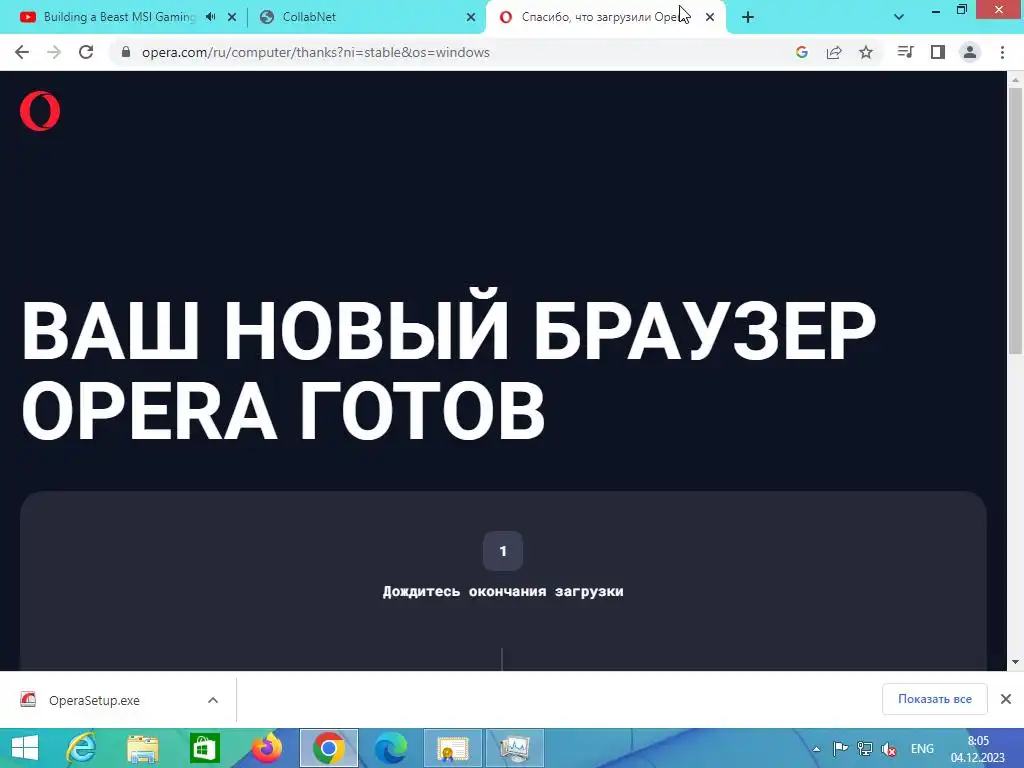Screen dimensions: 1024x768
Task: Close the Opera thanks tab
Action: (x=710, y=18)
